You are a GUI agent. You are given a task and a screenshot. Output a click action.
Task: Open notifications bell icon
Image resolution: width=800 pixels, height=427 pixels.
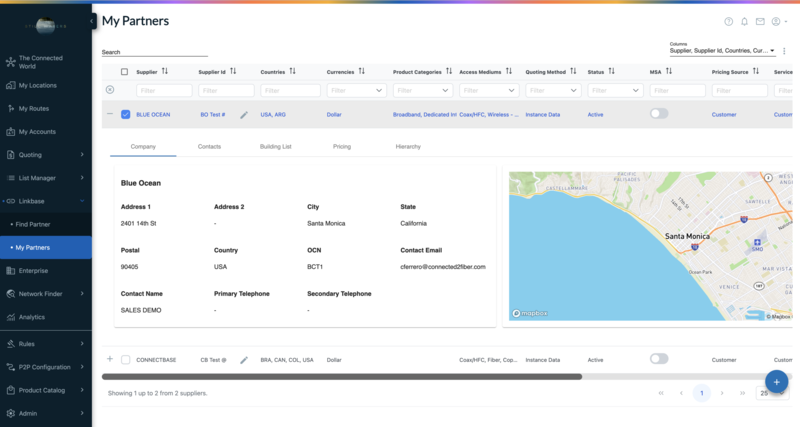tap(744, 21)
